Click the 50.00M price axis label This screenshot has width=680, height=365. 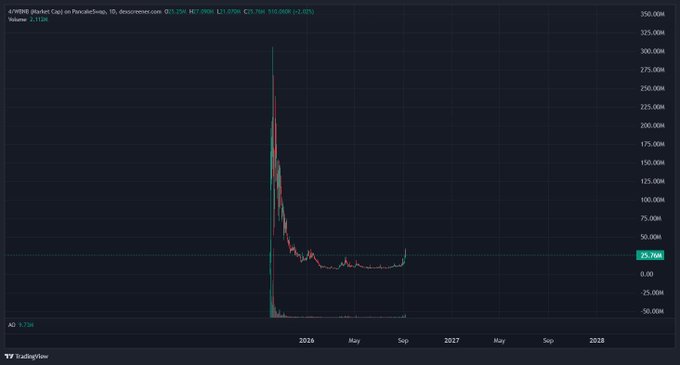tap(651, 237)
